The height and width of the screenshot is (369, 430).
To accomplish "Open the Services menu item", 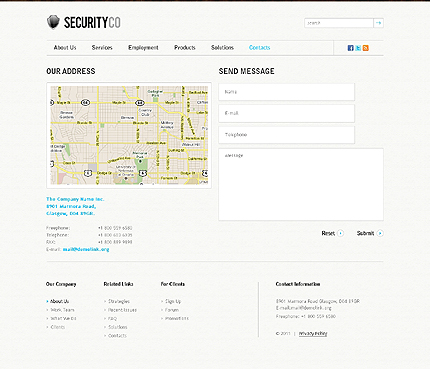I will click(102, 48).
